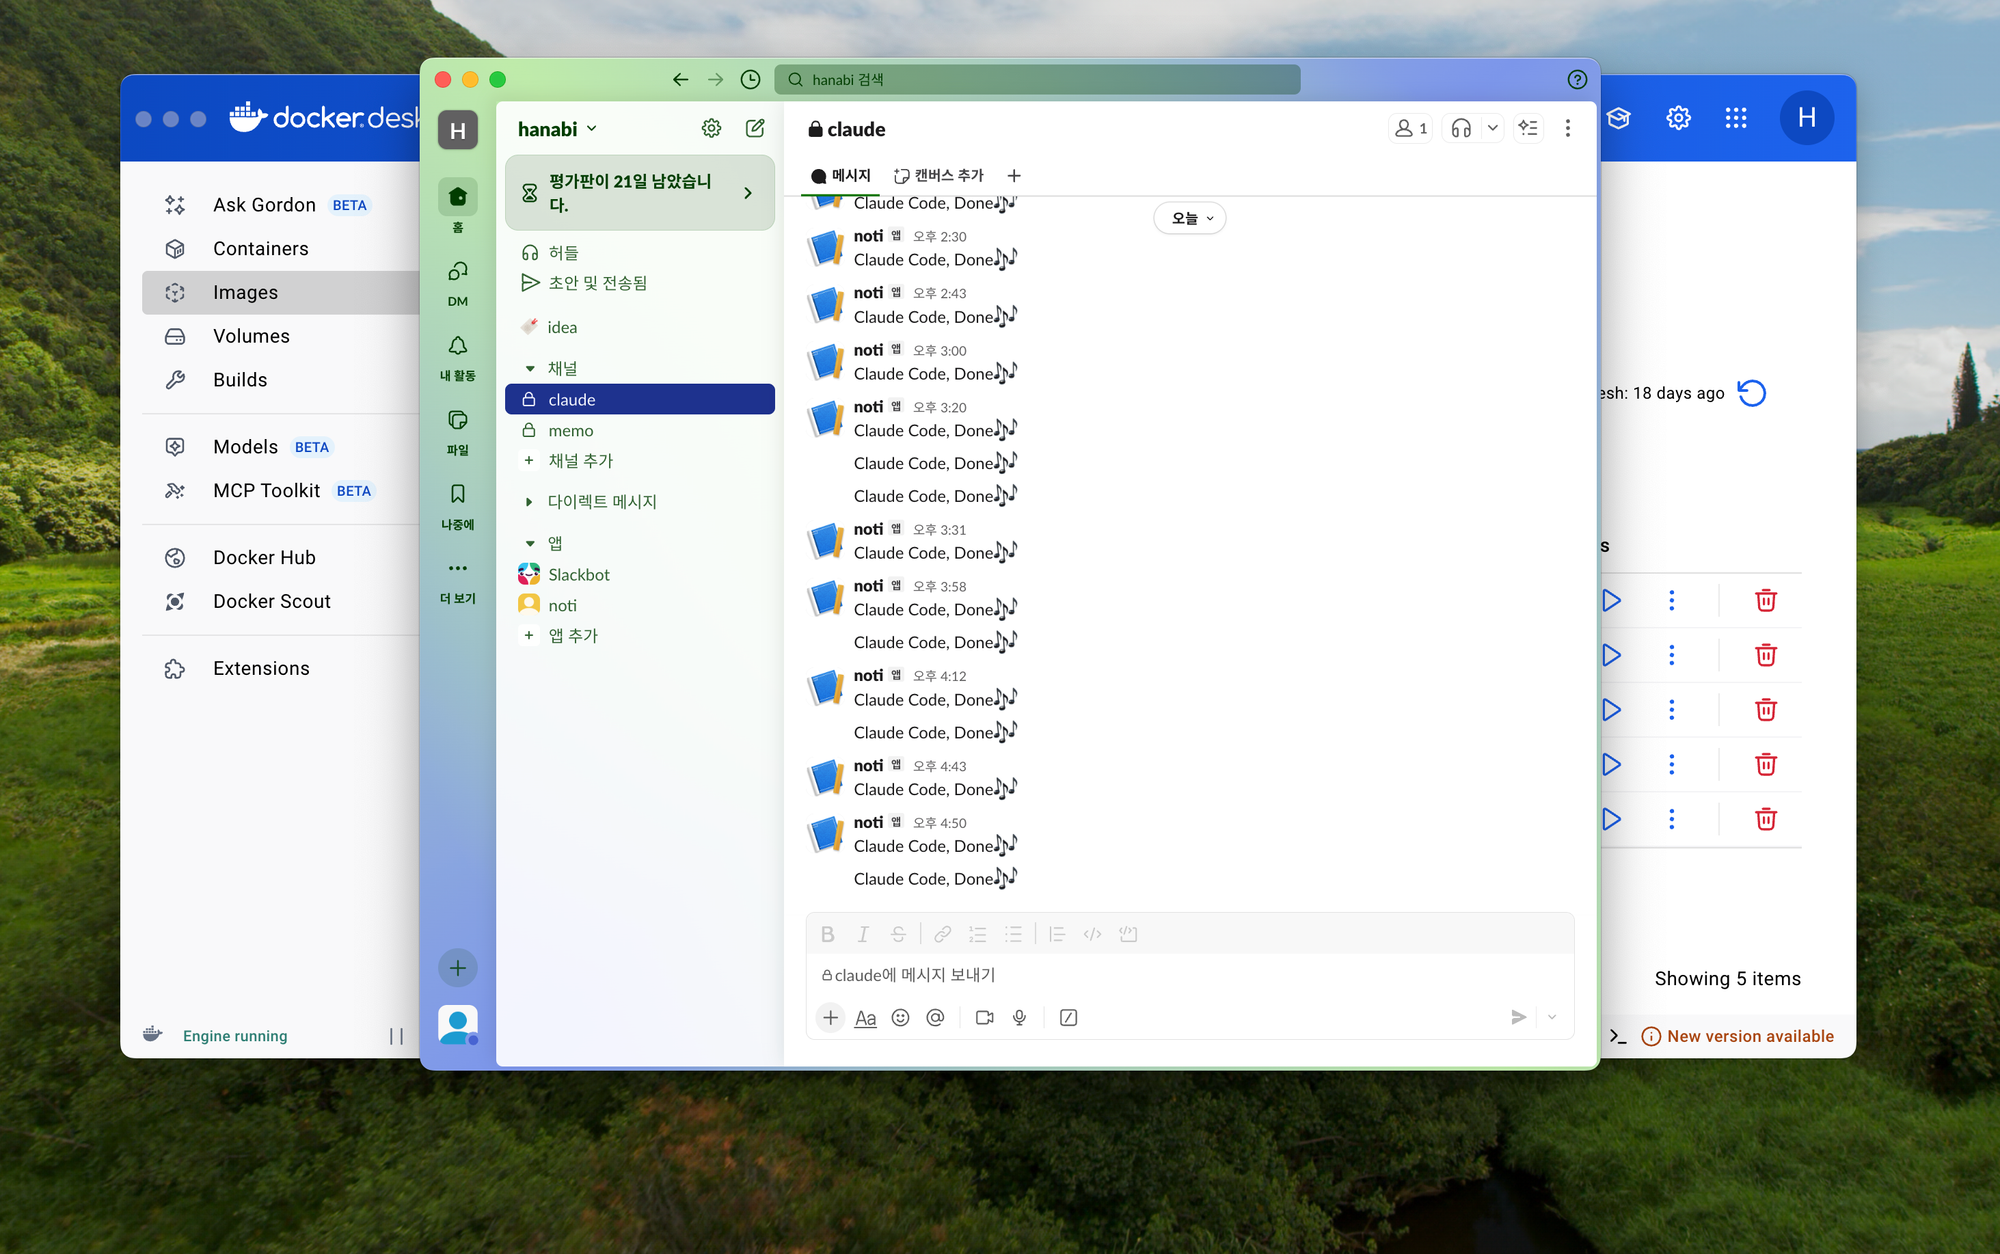Viewport: 2000px width, 1254px height.
Task: Expand the 다이렉트 메시지 section
Action: pos(530,502)
